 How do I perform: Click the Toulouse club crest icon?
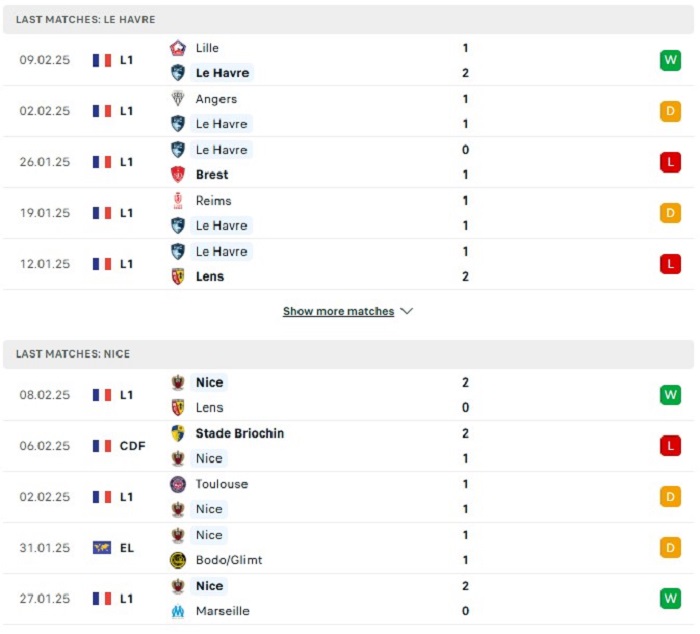pos(178,484)
